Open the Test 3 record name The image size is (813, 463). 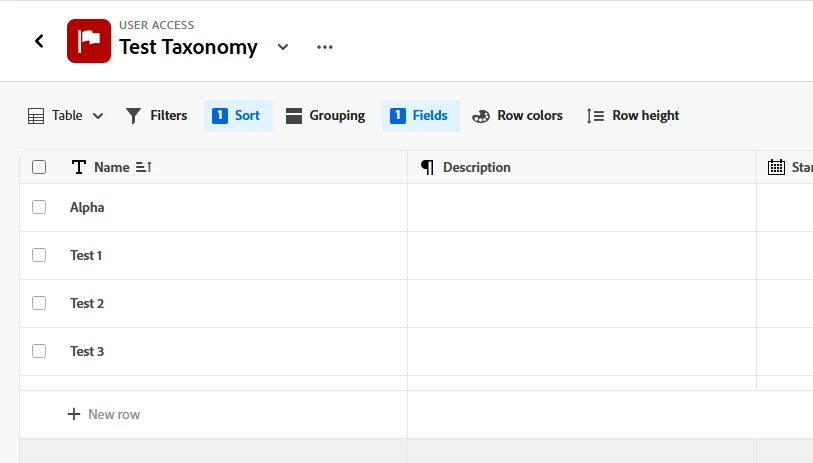87,352
